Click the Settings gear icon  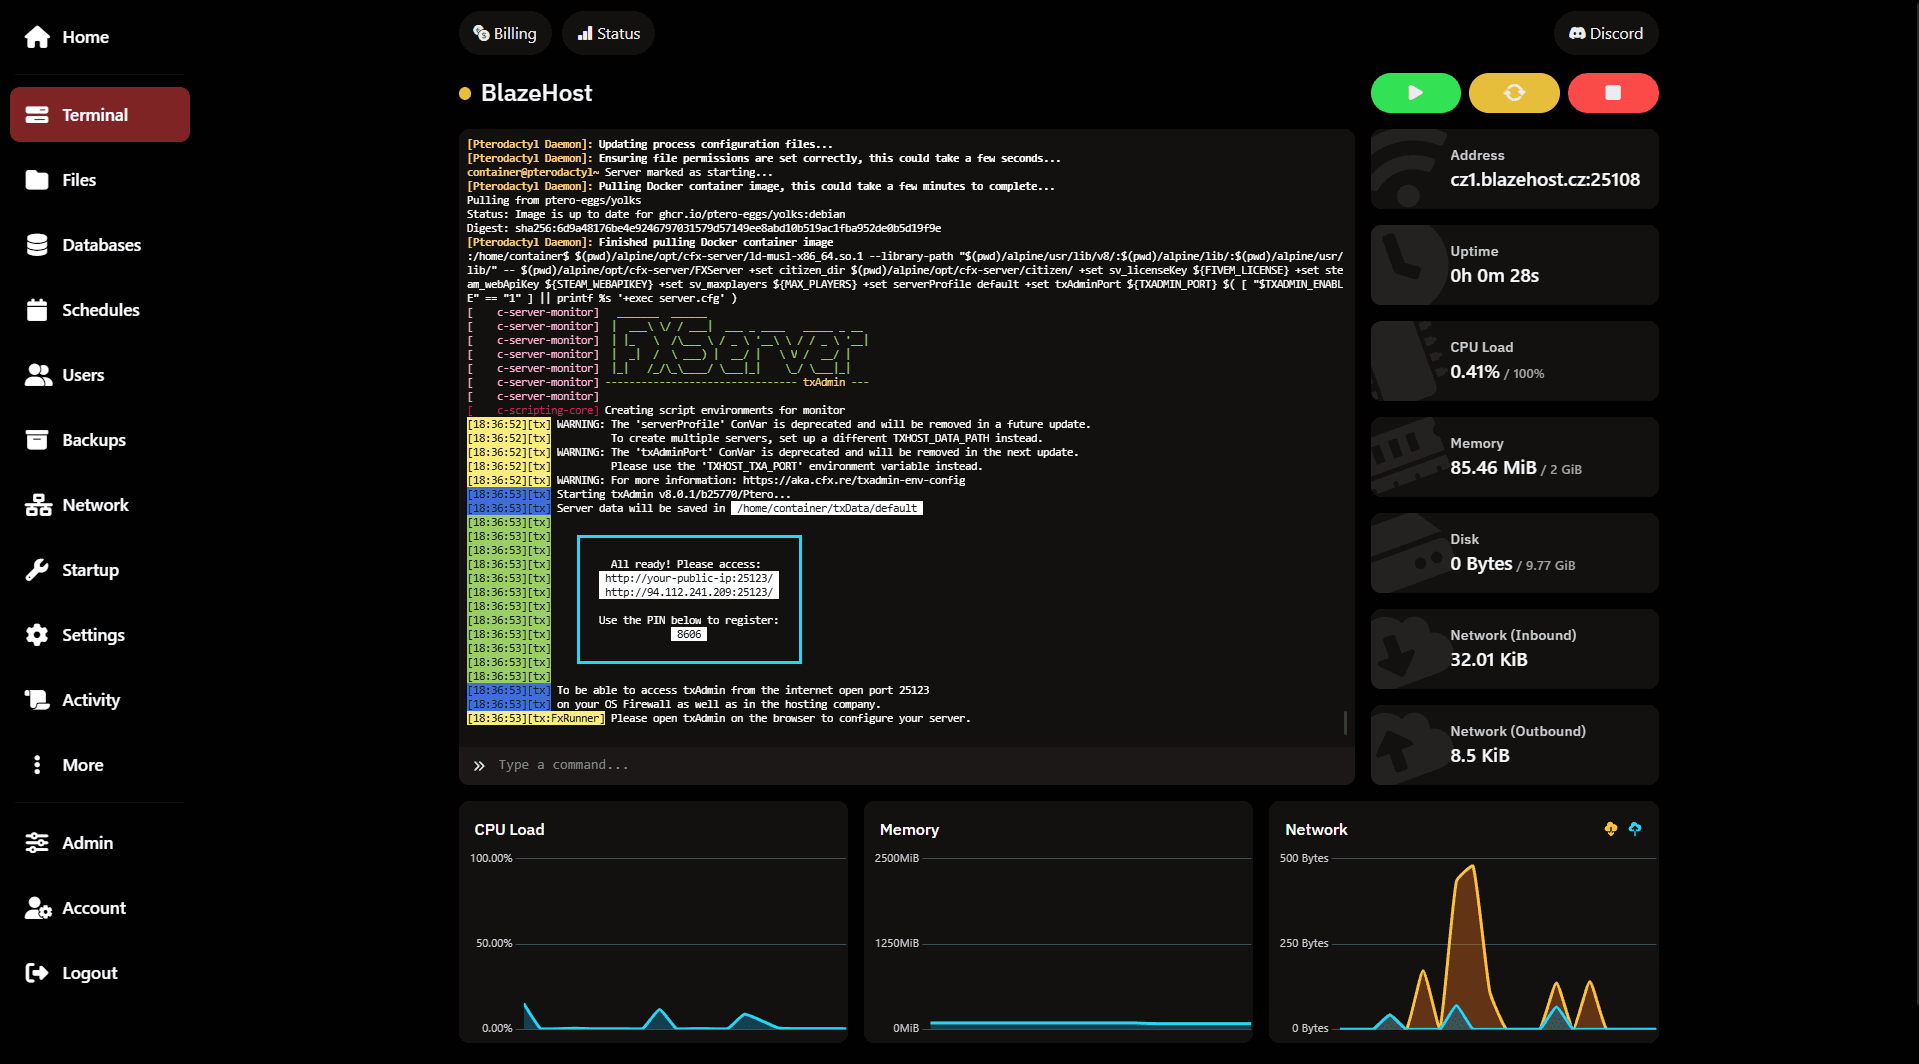pos(37,635)
